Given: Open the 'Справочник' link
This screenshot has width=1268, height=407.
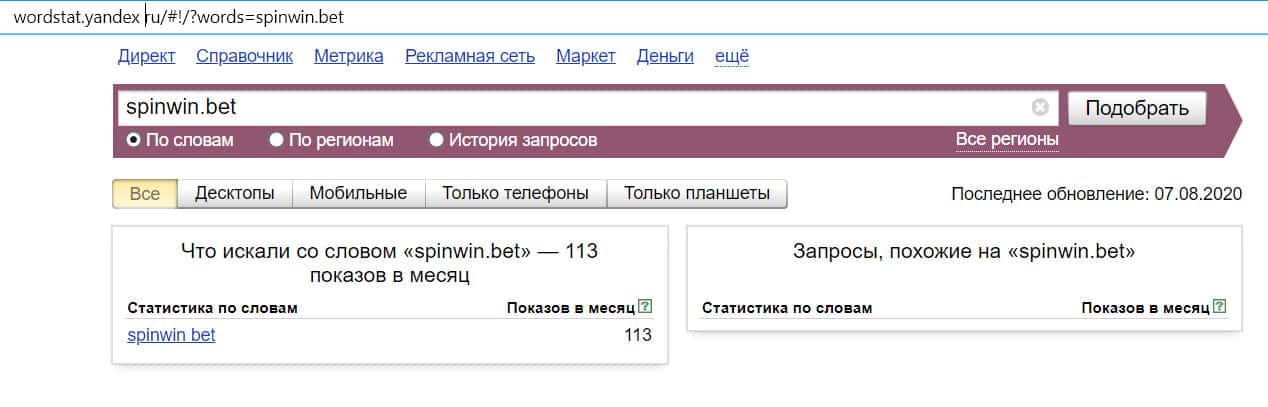Looking at the screenshot, I should click(x=244, y=56).
